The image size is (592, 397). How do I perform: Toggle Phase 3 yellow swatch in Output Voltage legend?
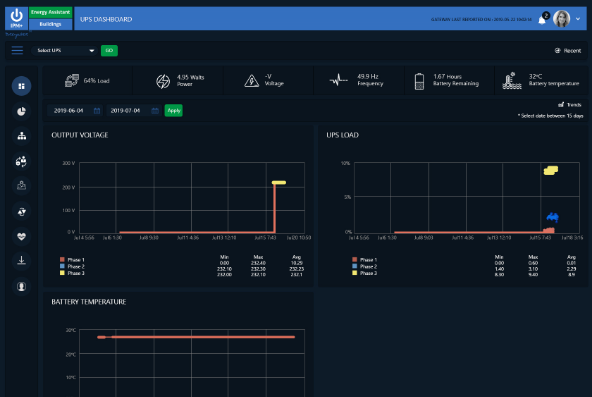[x=62, y=272]
